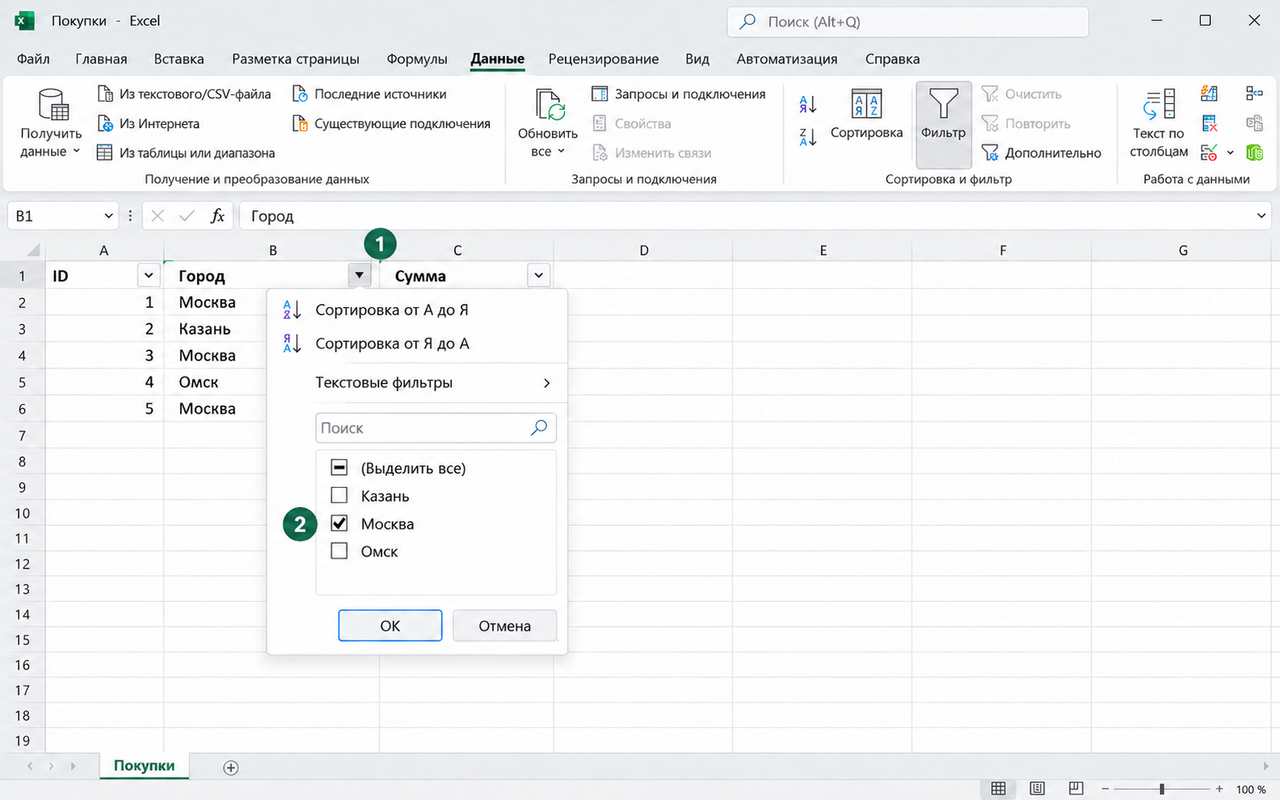Switch to the Вставка ribbon tab
Image resolution: width=1280 pixels, height=800 pixels.
[x=180, y=59]
